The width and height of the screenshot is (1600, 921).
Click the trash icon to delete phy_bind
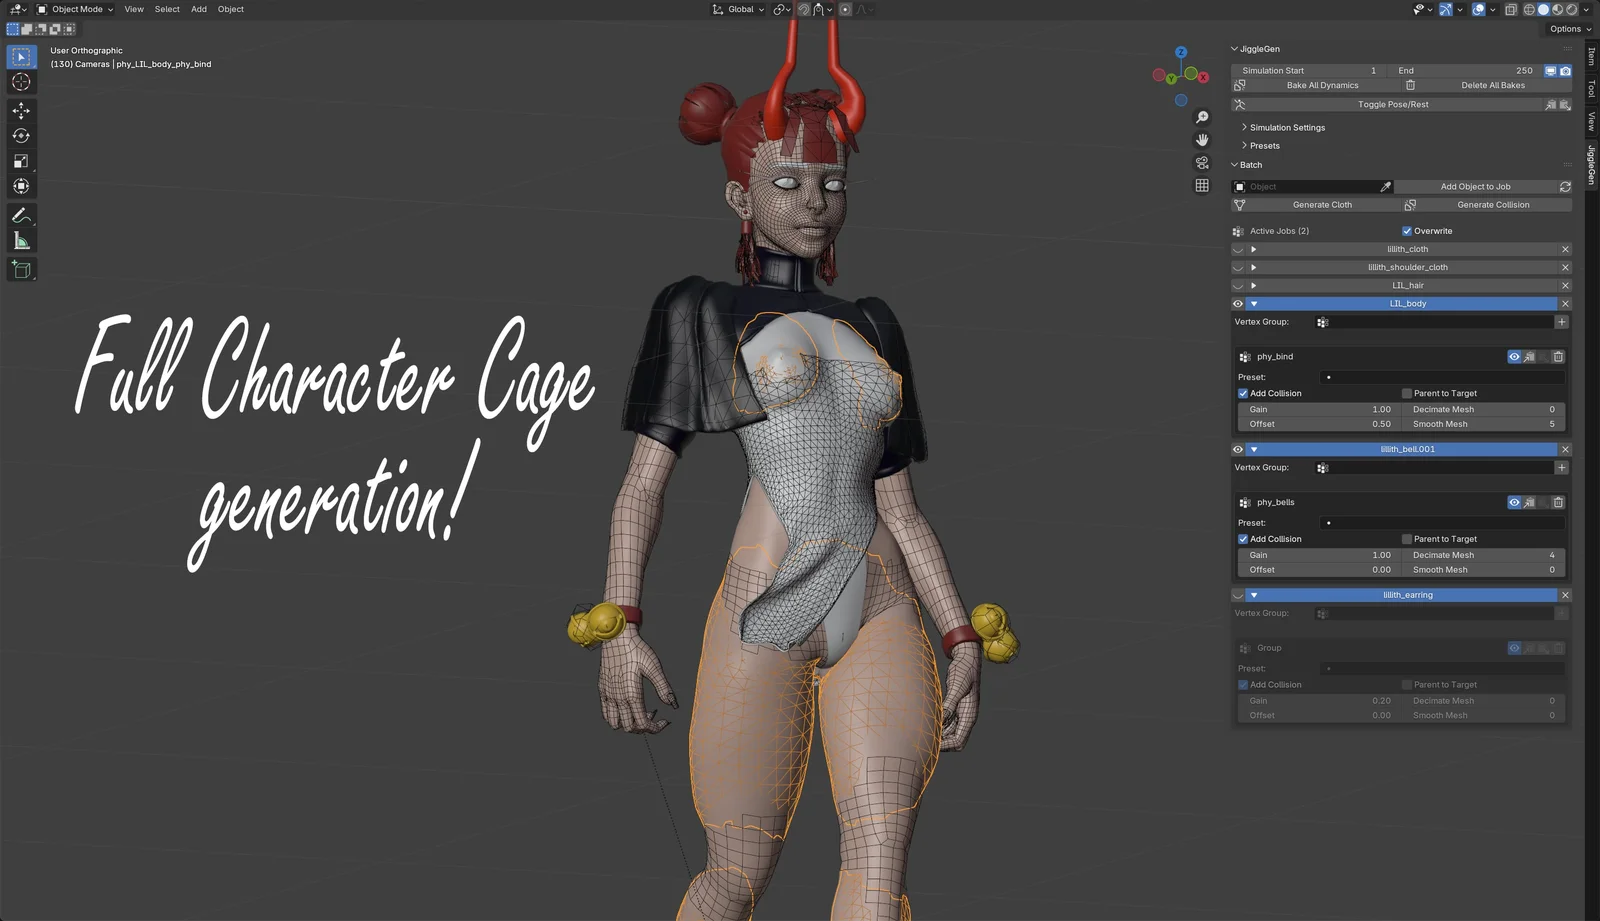pos(1558,356)
